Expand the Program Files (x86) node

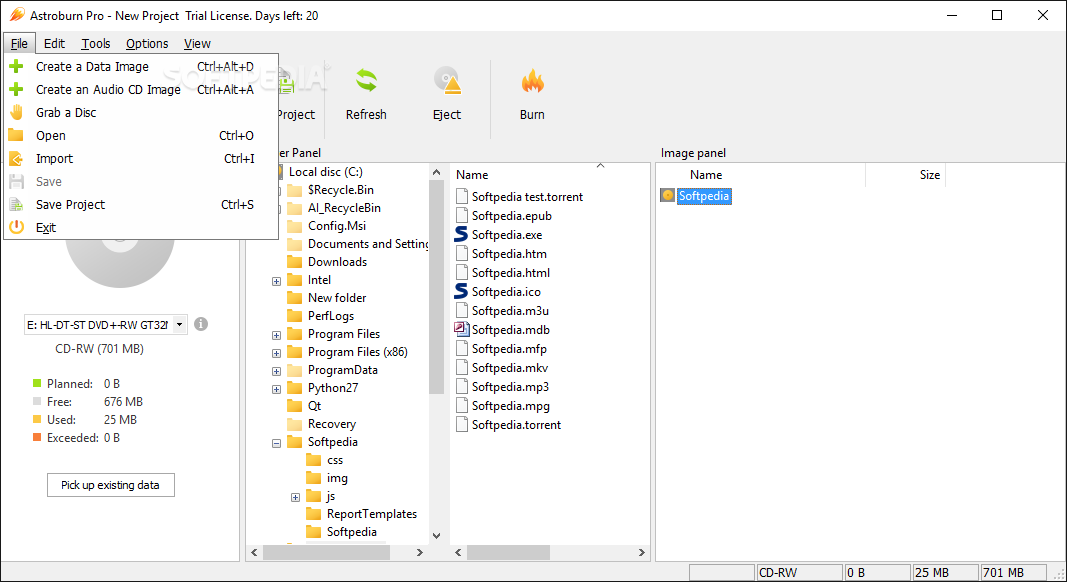[276, 353]
